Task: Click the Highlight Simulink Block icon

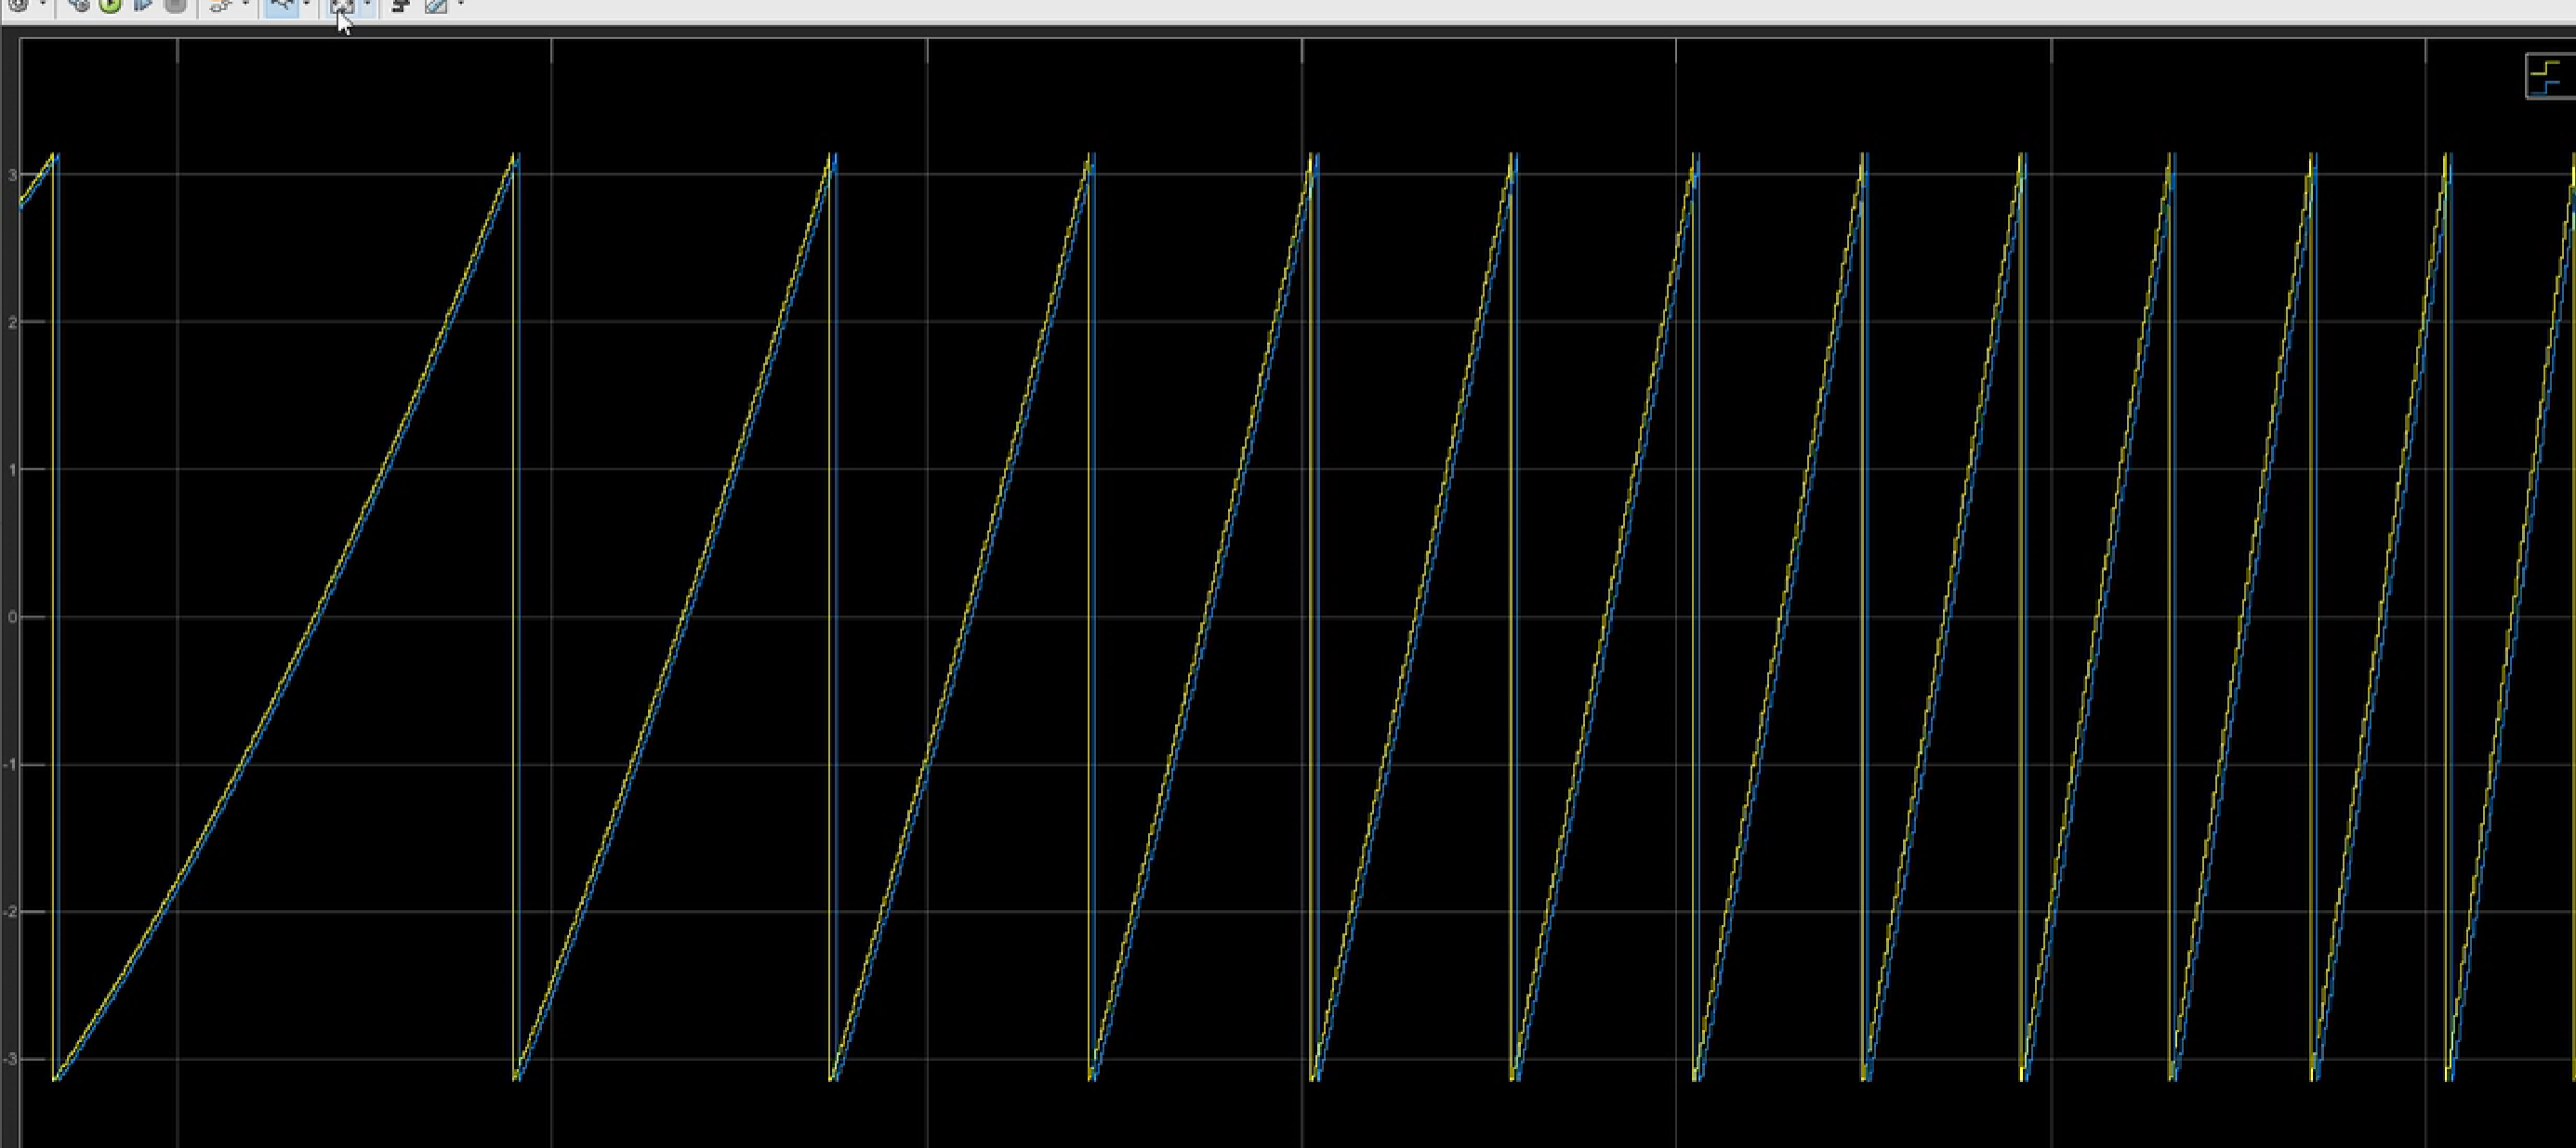Action: [x=221, y=5]
